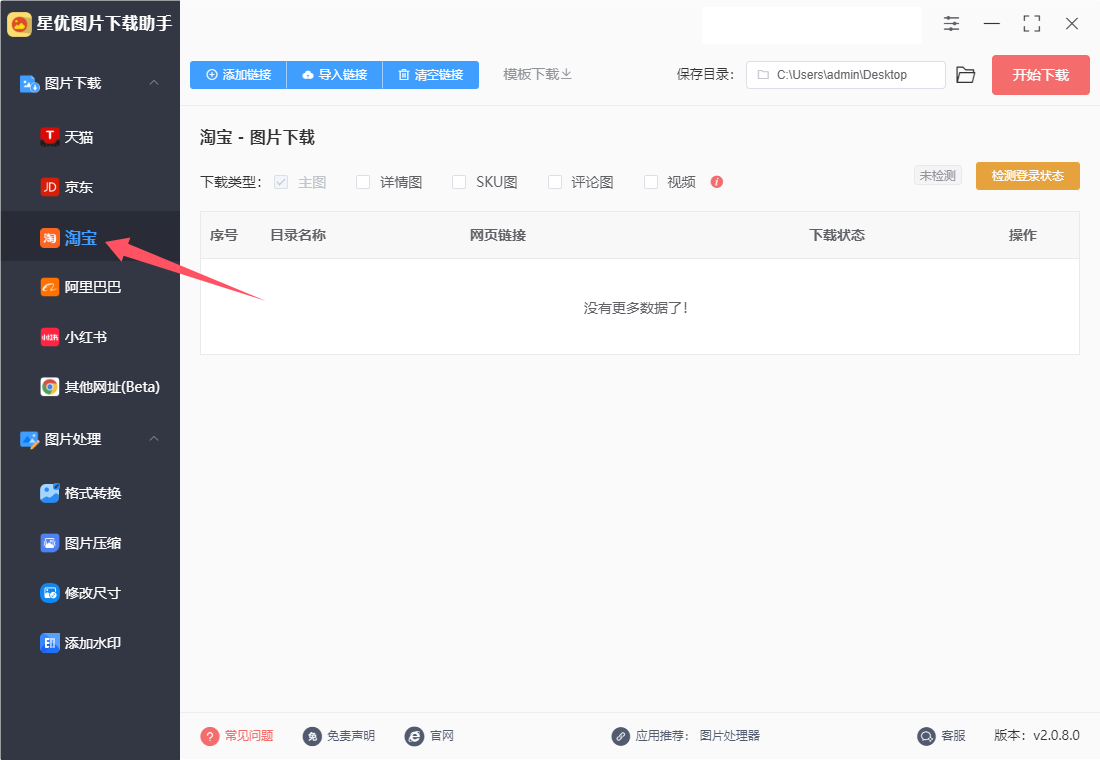Toggle fullscreen window icon
Screen dimensions: 1100x760
1031,24
